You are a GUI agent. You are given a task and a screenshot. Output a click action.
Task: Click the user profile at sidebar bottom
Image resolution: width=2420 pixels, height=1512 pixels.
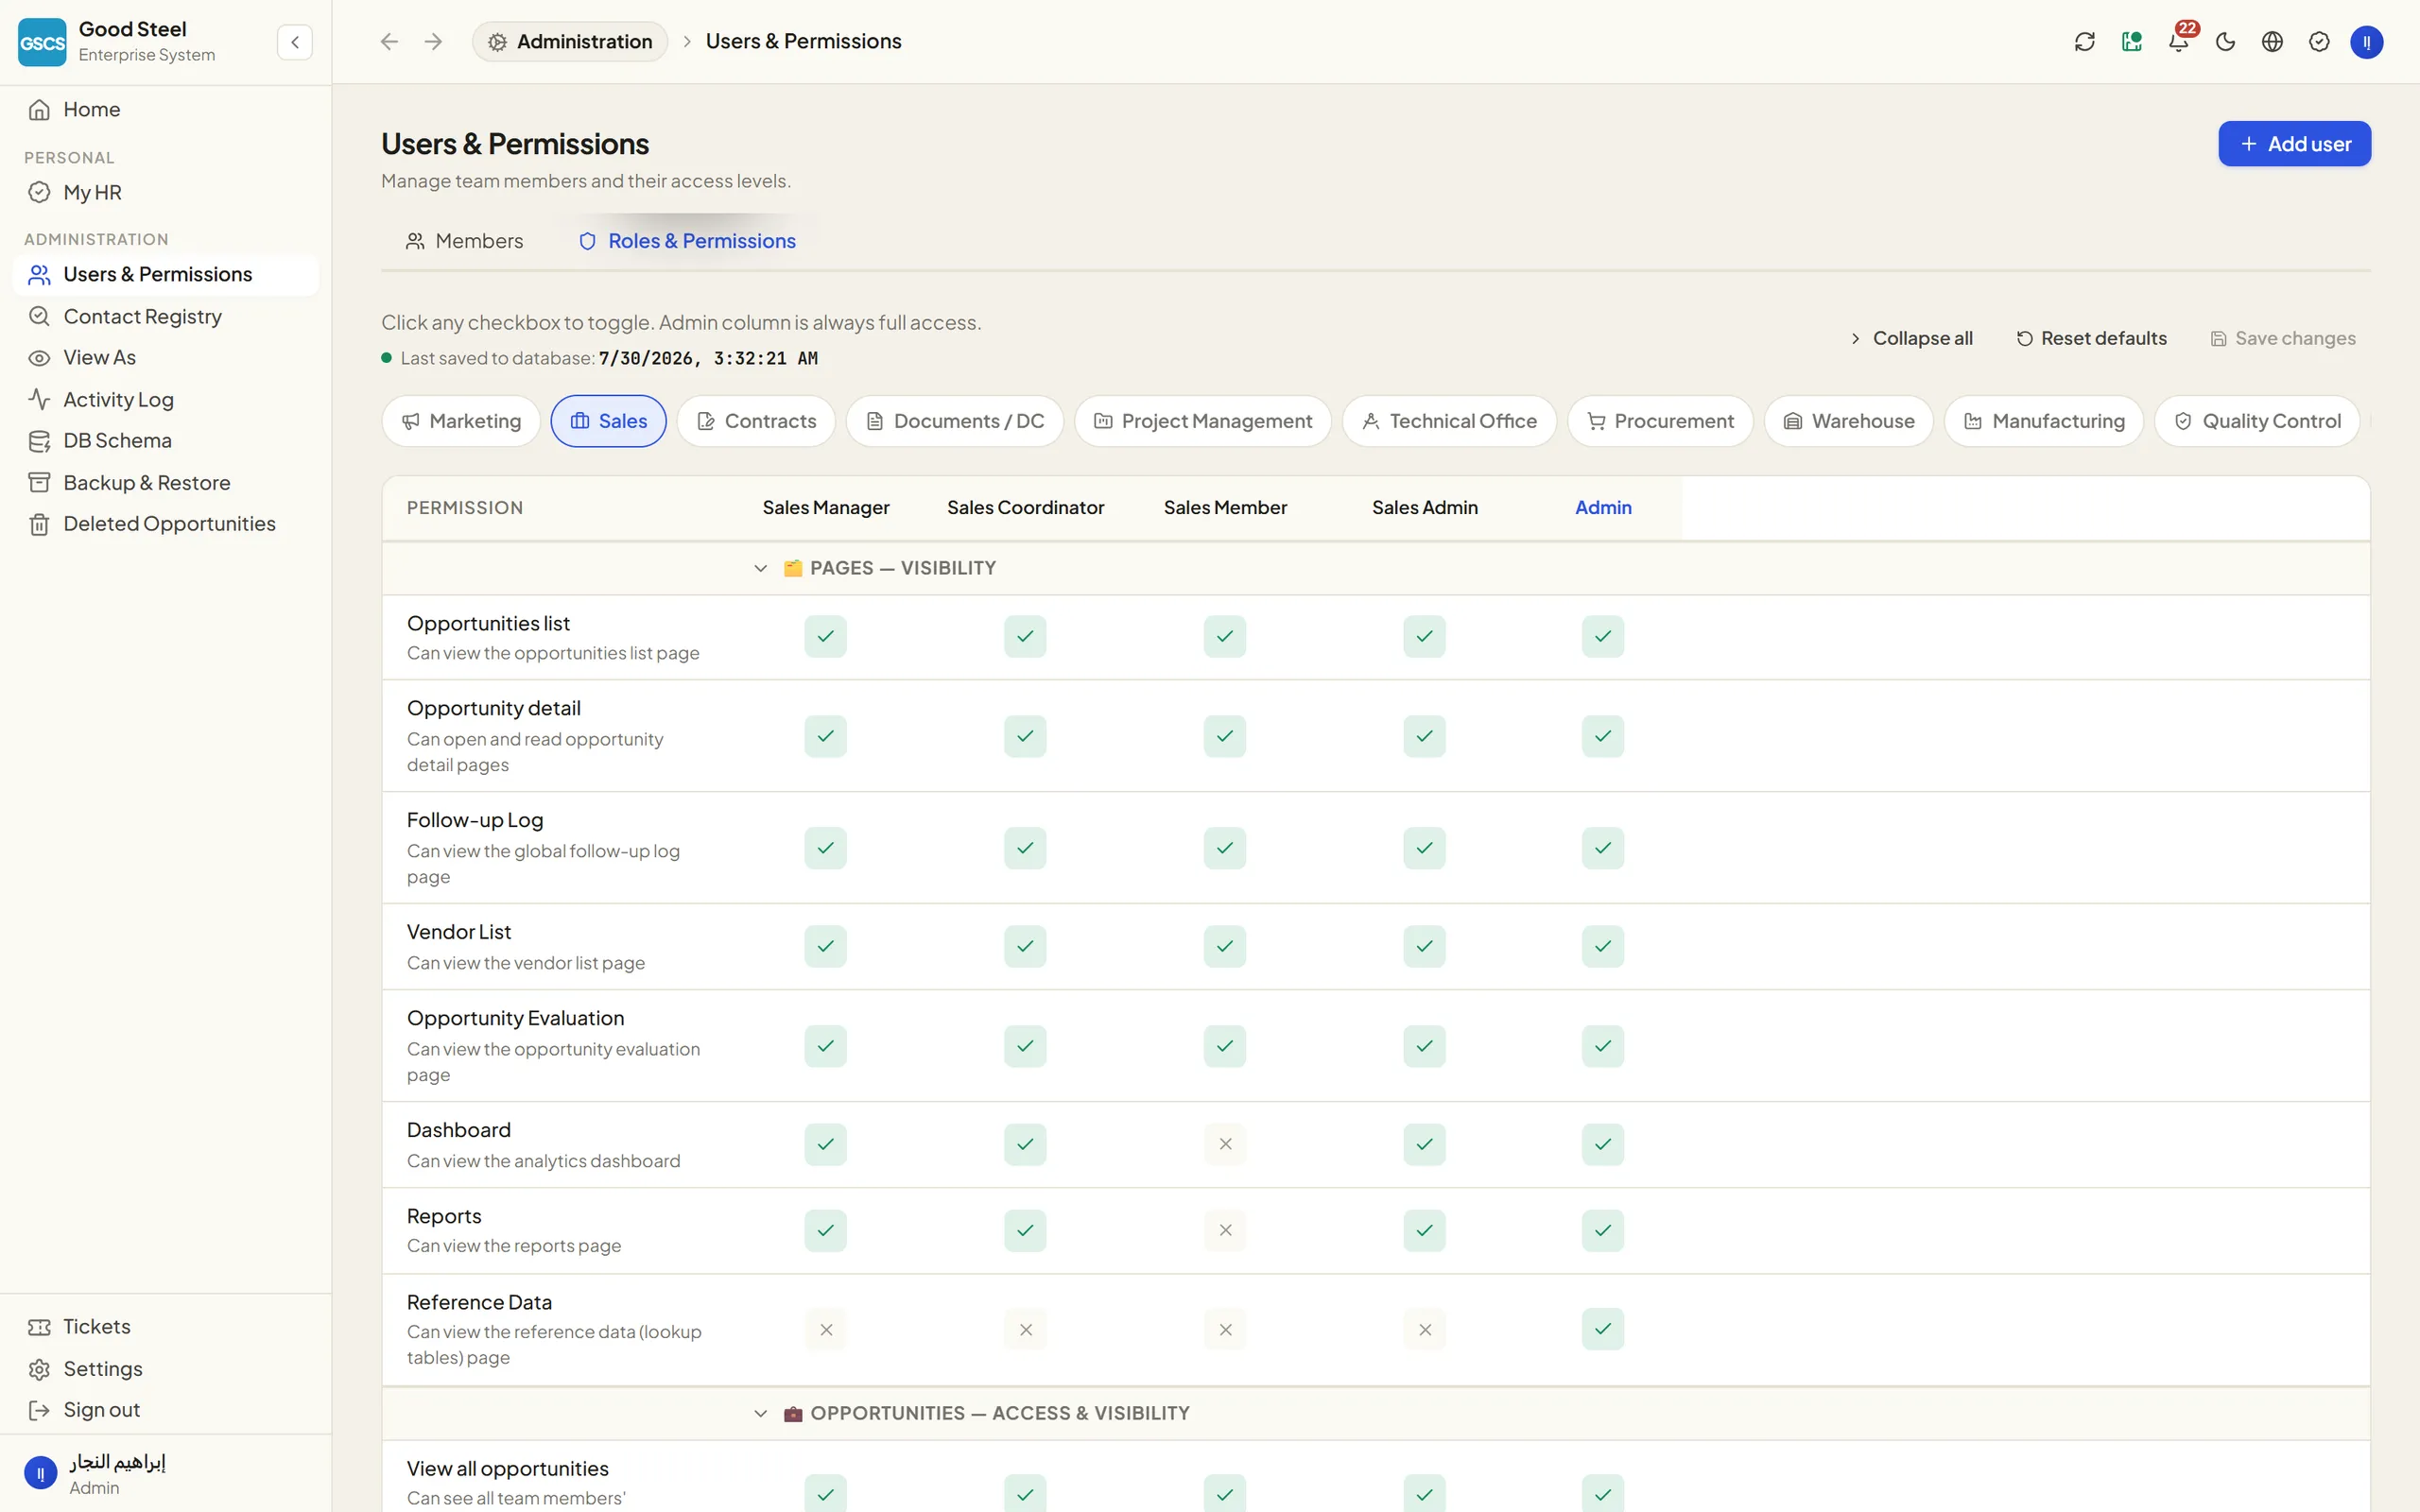pos(165,1474)
